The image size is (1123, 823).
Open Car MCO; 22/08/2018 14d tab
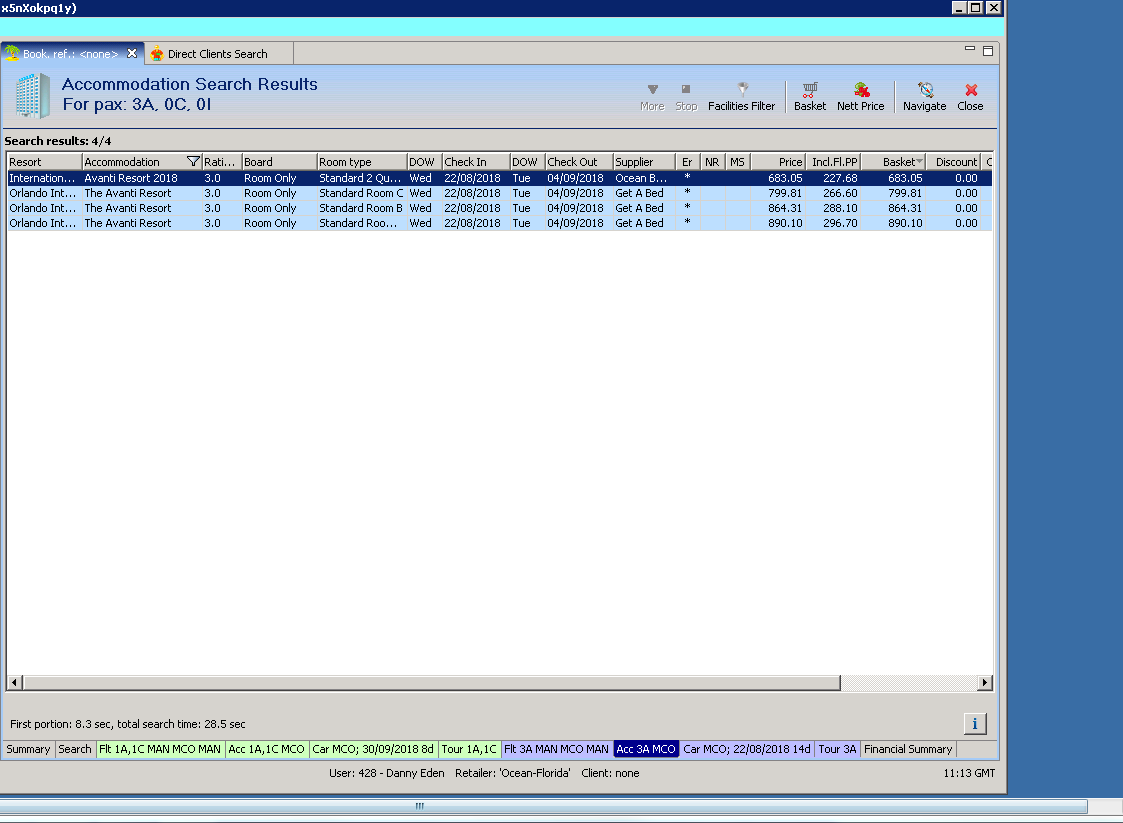(x=746, y=749)
